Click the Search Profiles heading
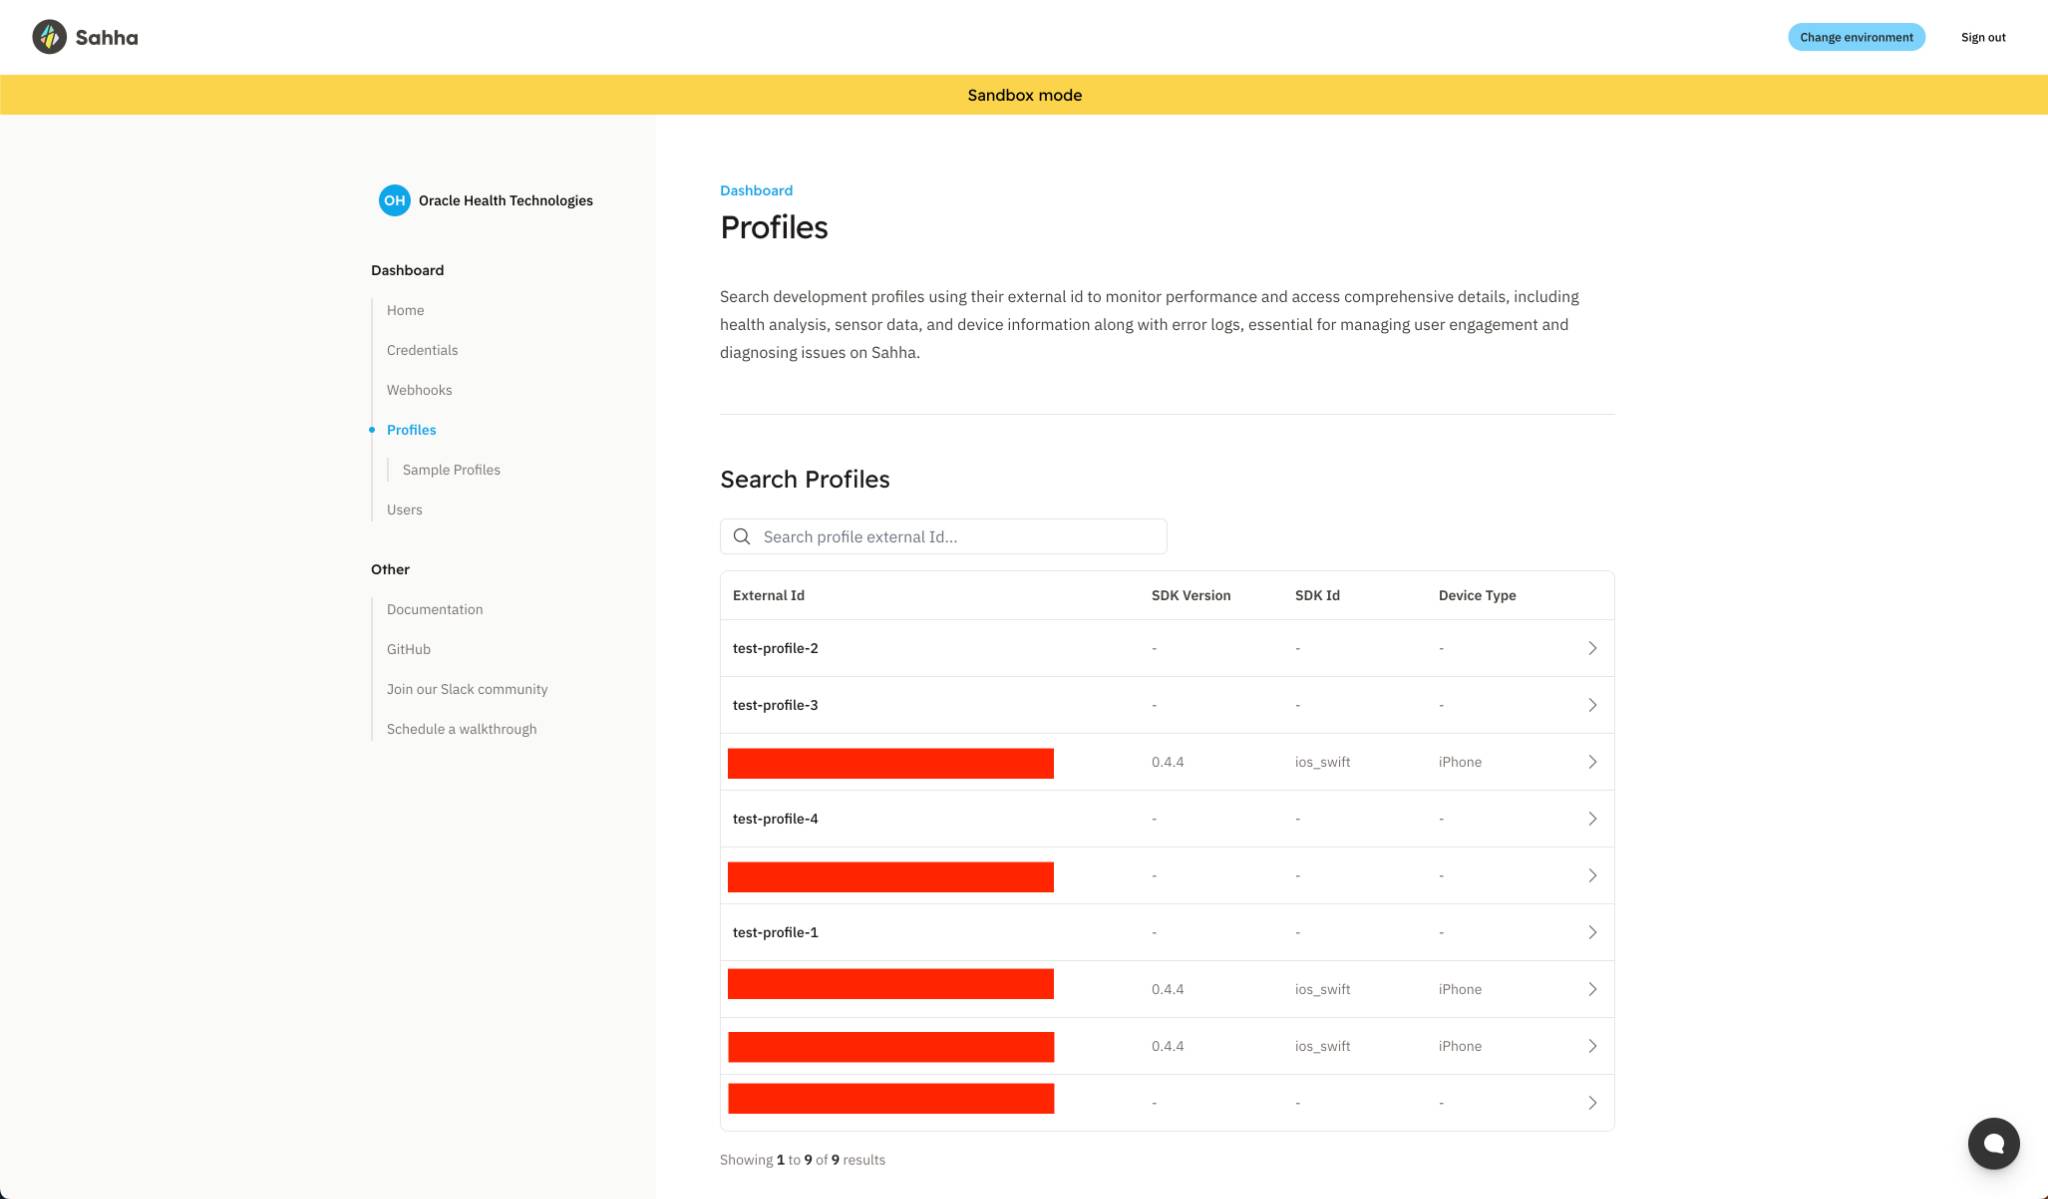Image resolution: width=2048 pixels, height=1199 pixels. pyautogui.click(x=805, y=479)
